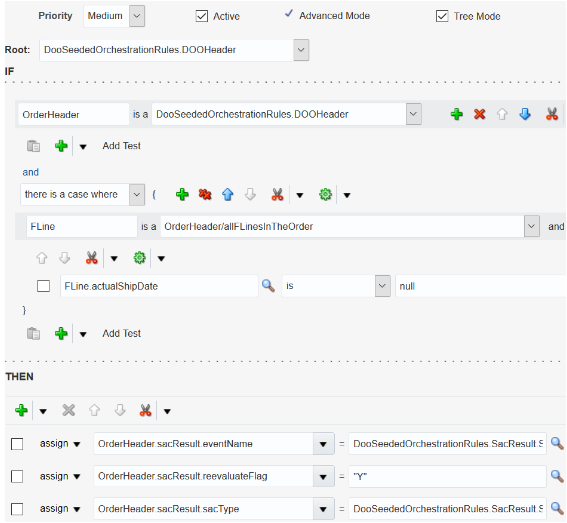Click green plus beside lower Add Test

pyautogui.click(x=61, y=333)
